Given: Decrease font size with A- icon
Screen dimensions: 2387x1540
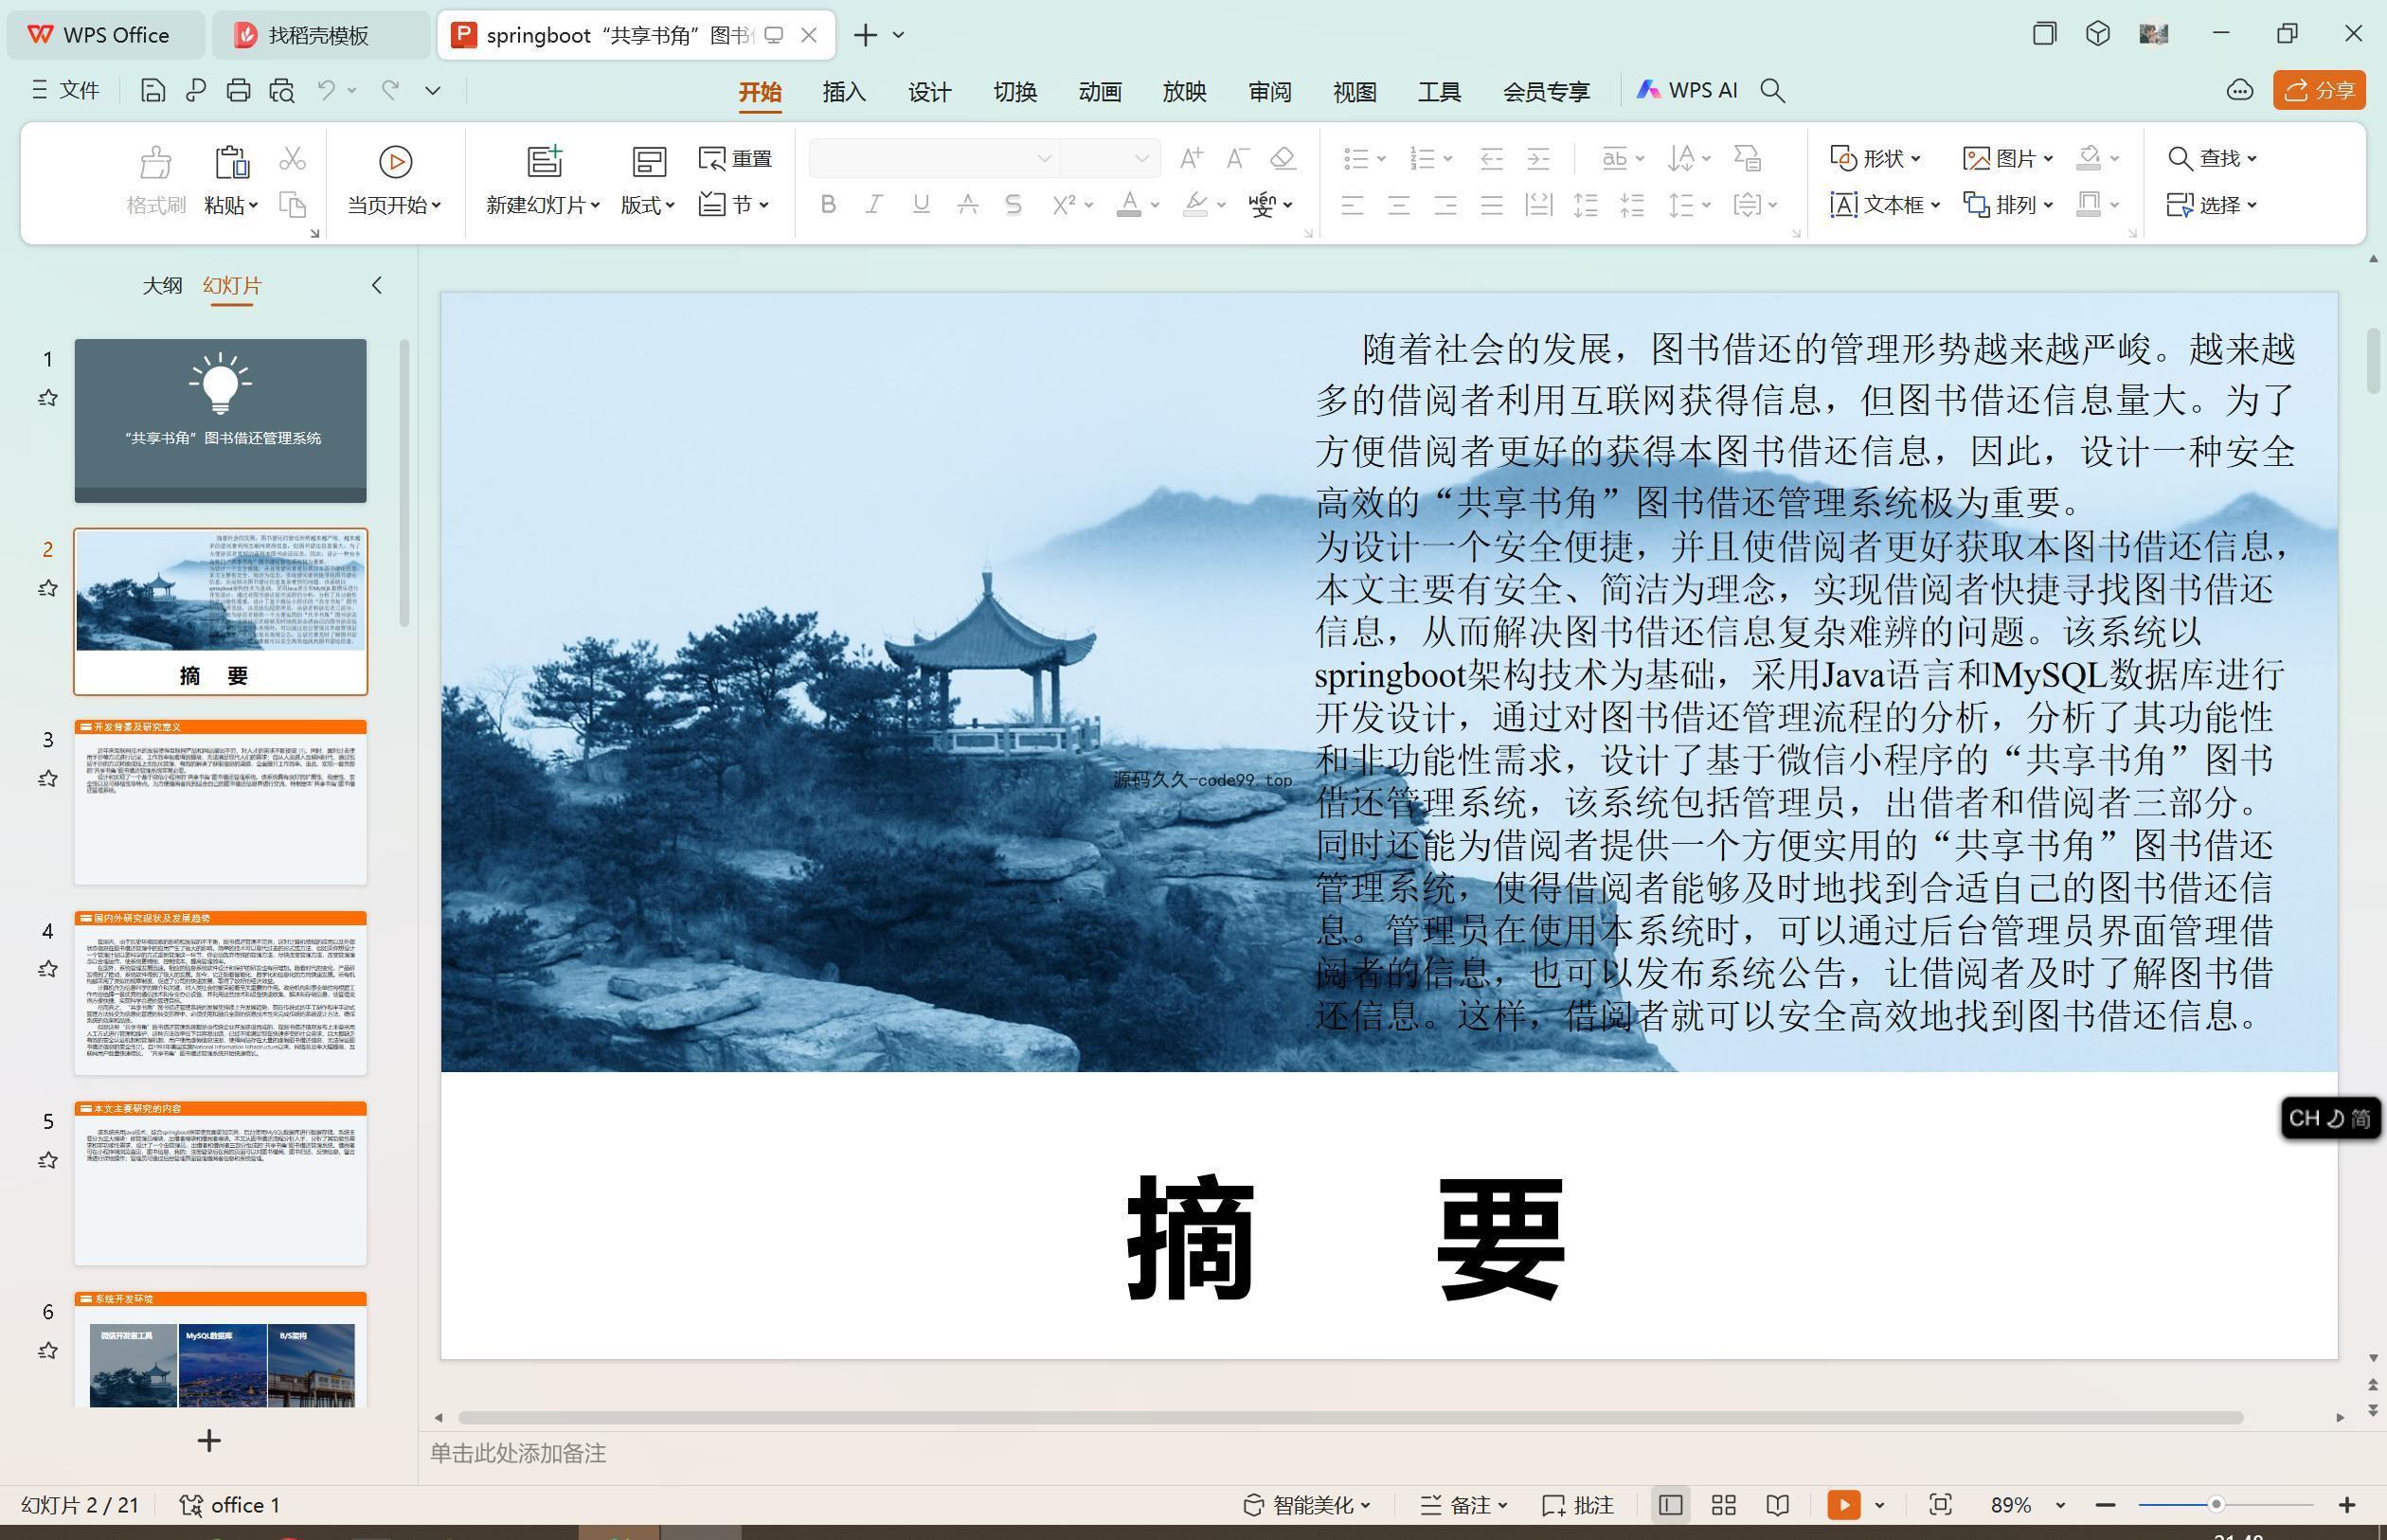Looking at the screenshot, I should 1237,158.
